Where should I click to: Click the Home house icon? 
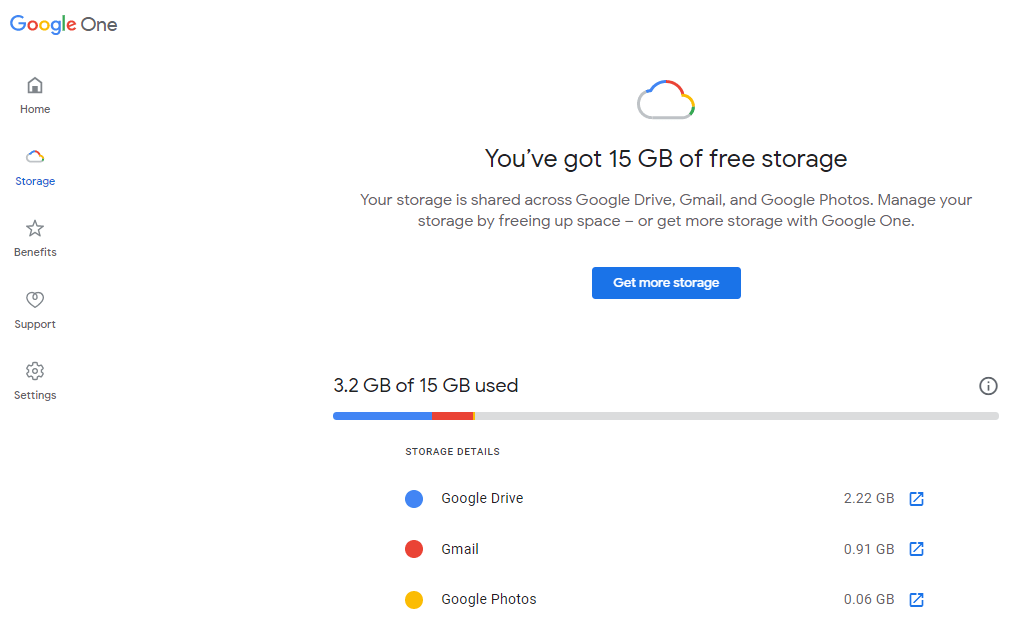point(35,85)
